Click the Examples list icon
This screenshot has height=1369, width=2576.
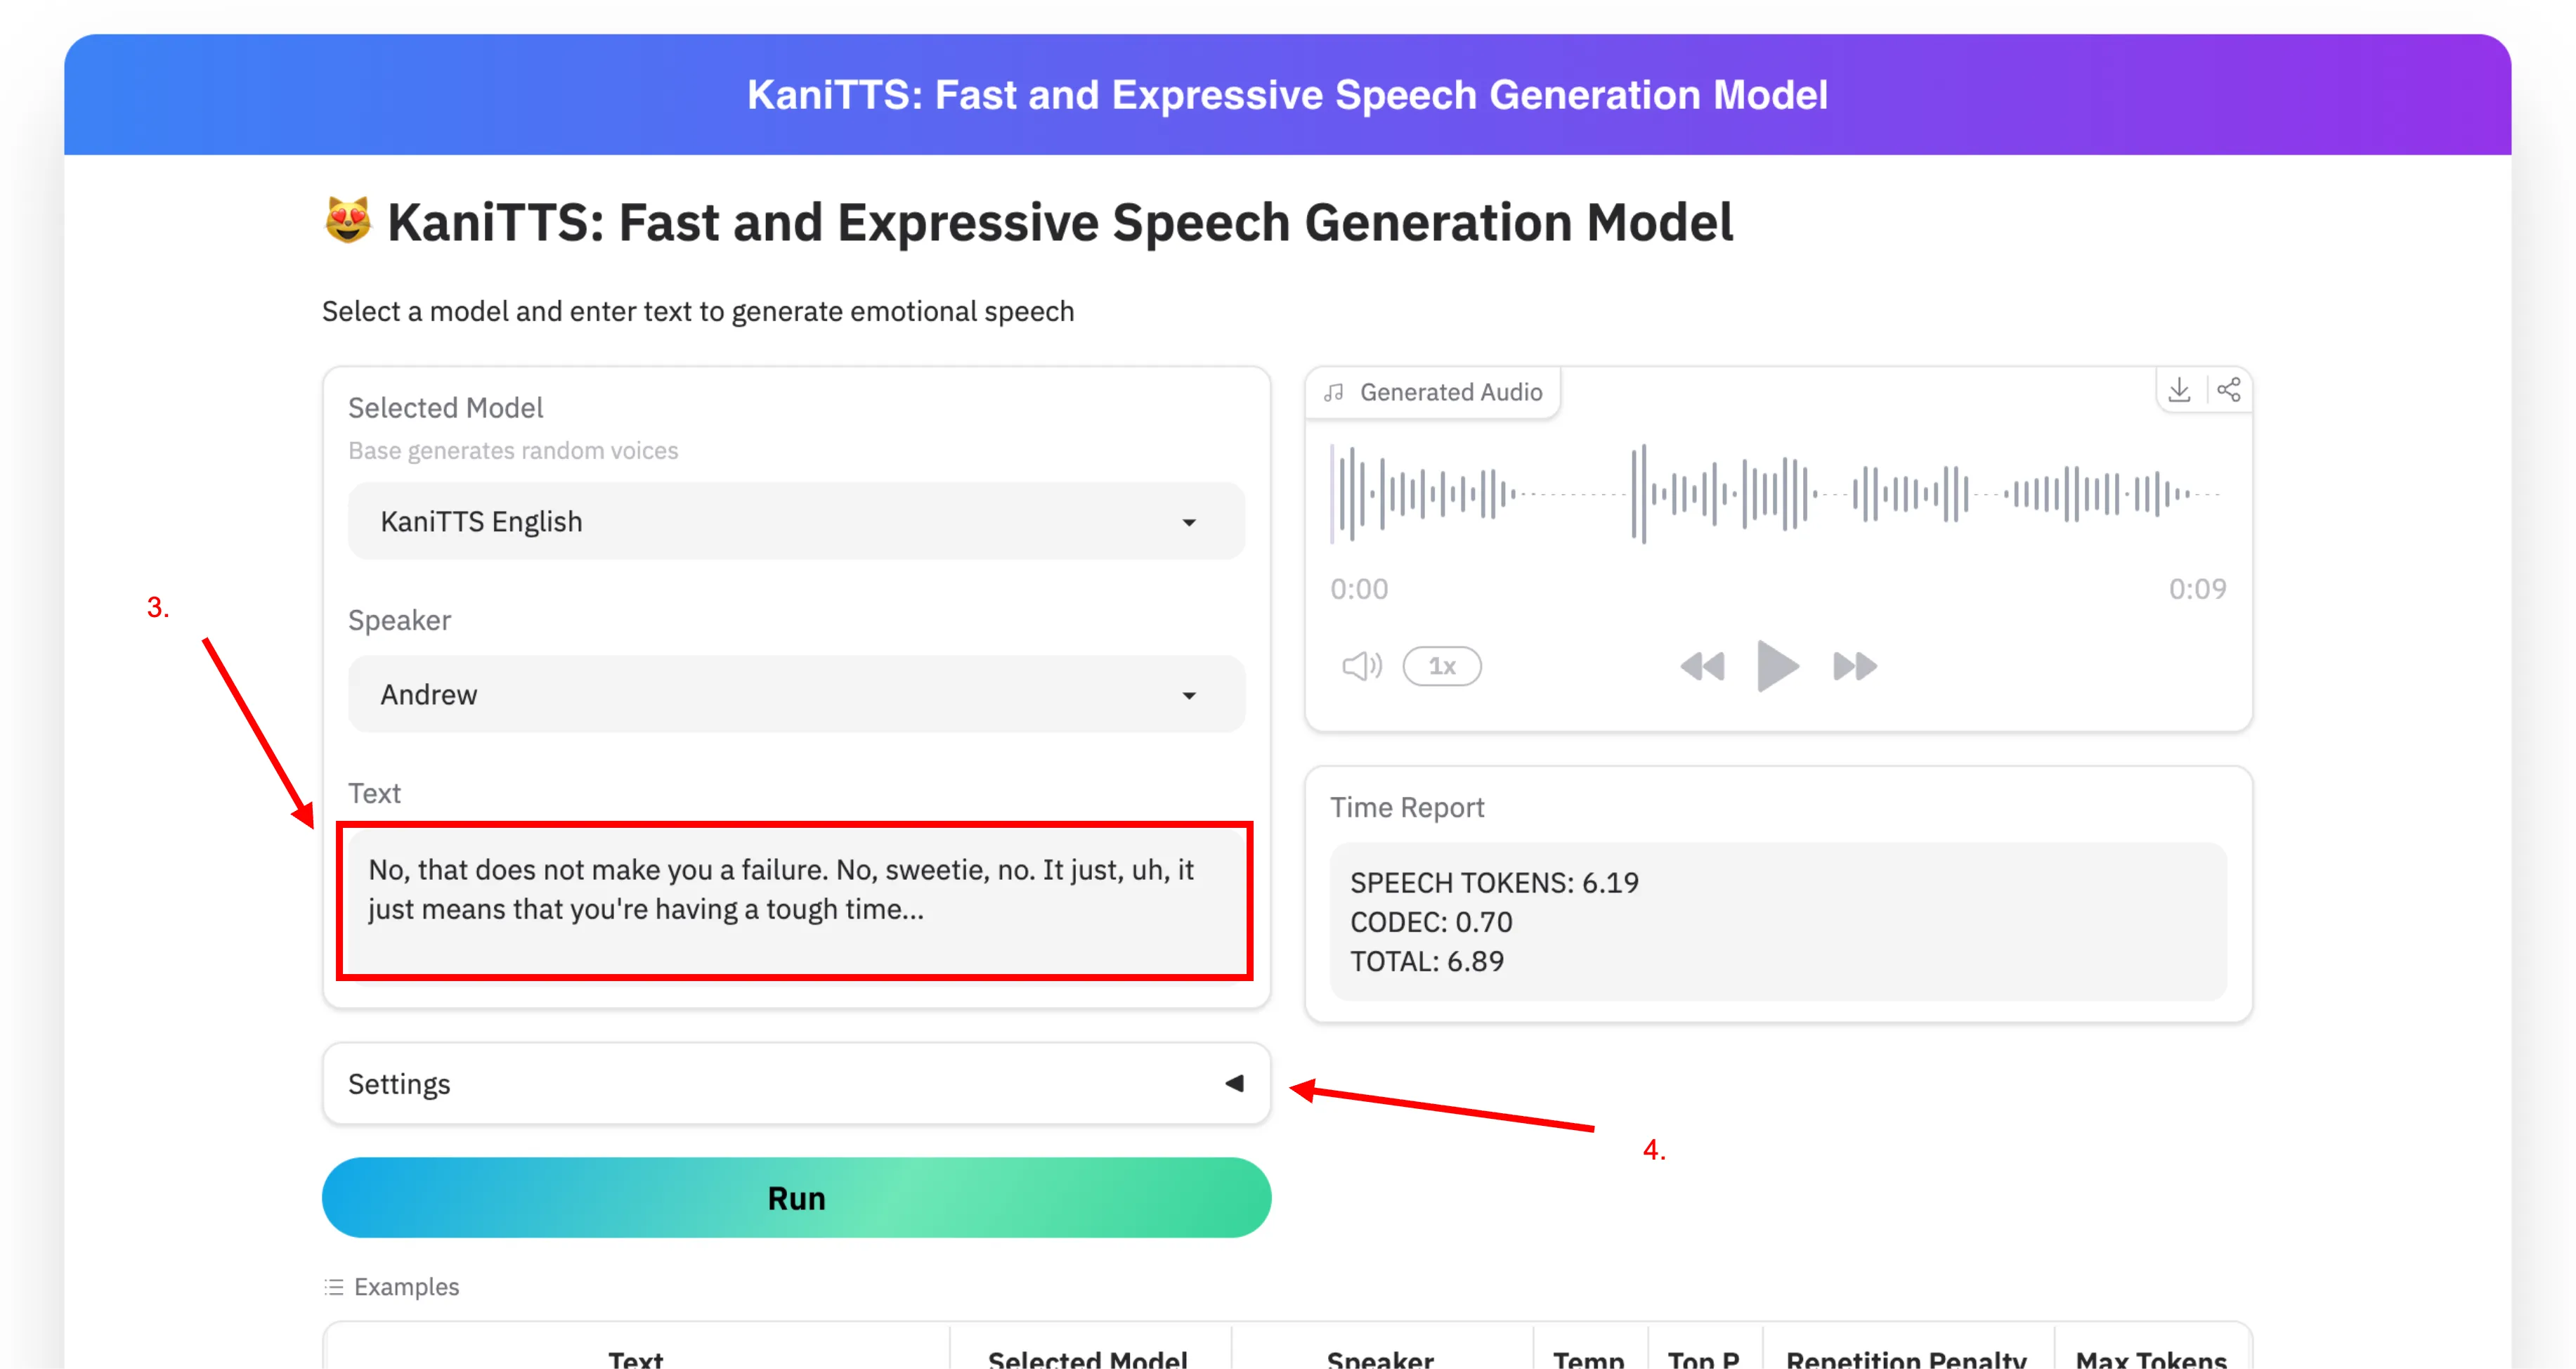point(334,1287)
